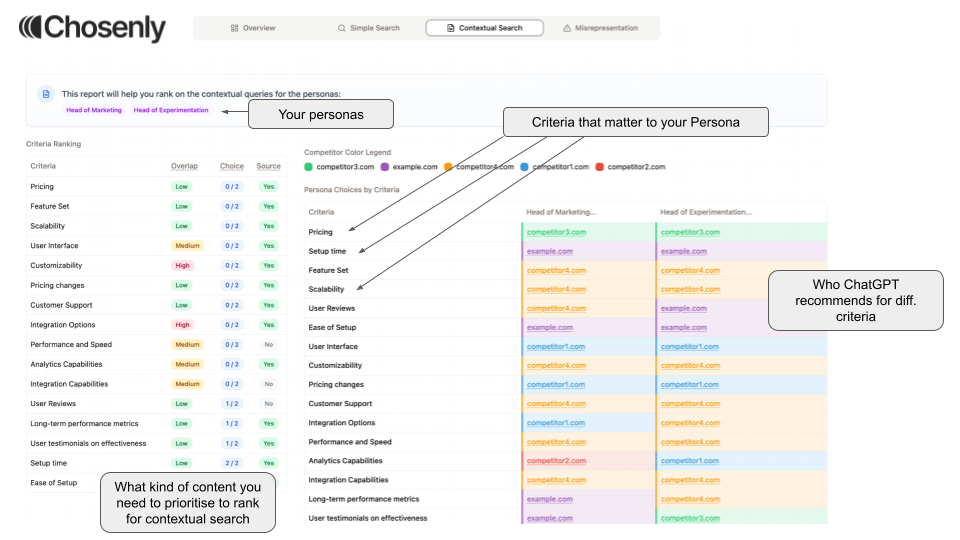Open competitor2.com link in Analytics Capabilities row
Image resolution: width=960 pixels, height=540 pixels.
pyautogui.click(x=556, y=460)
